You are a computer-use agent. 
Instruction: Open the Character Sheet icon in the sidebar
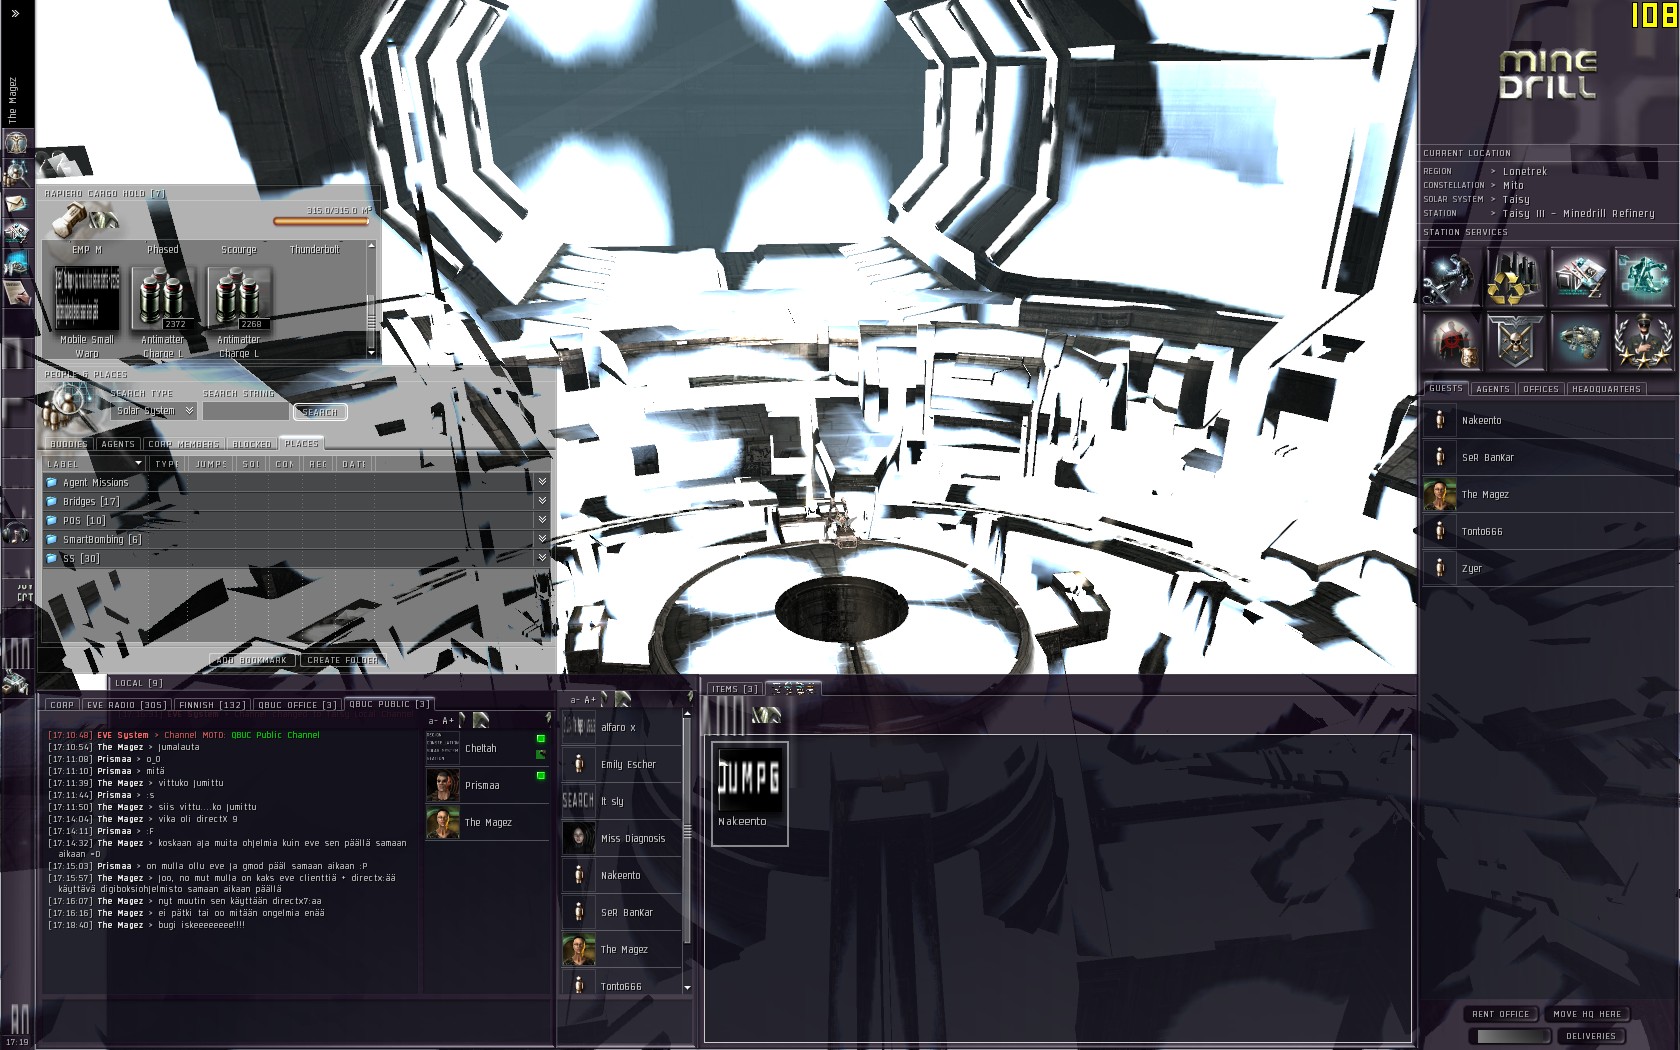[16, 142]
